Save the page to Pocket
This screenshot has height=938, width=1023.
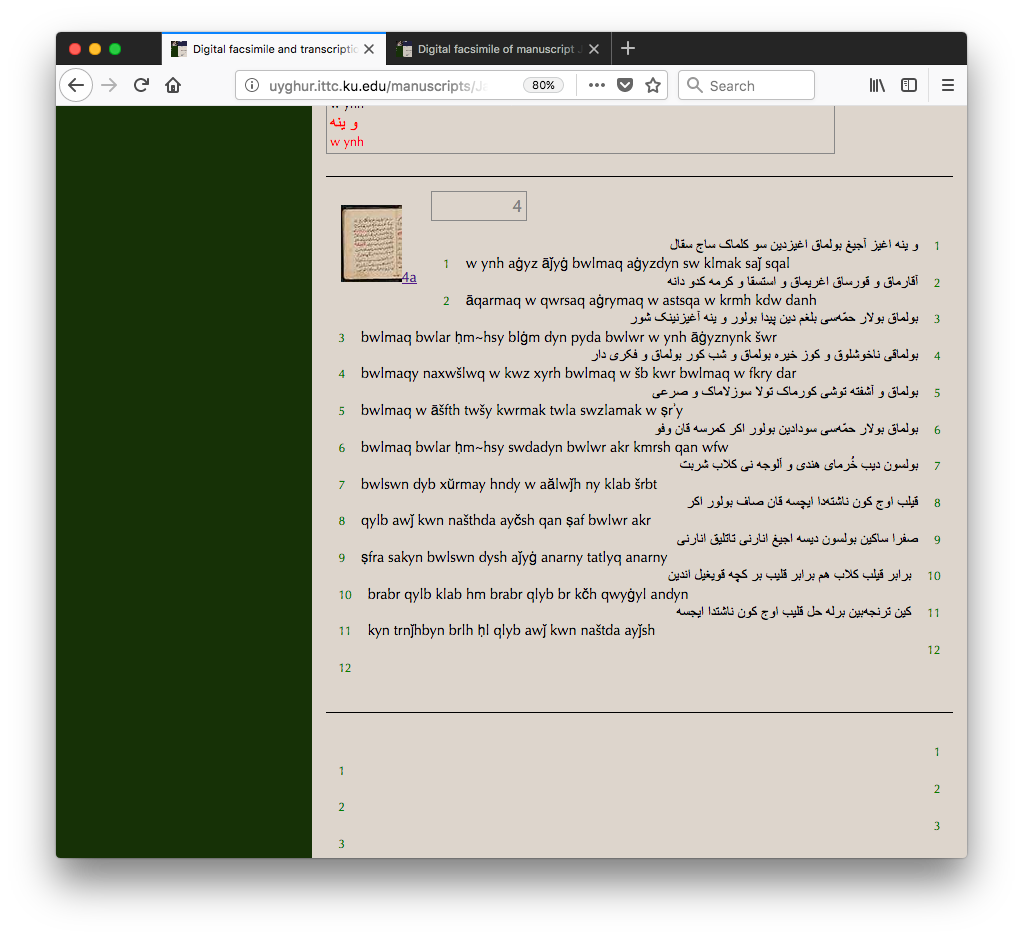(625, 85)
